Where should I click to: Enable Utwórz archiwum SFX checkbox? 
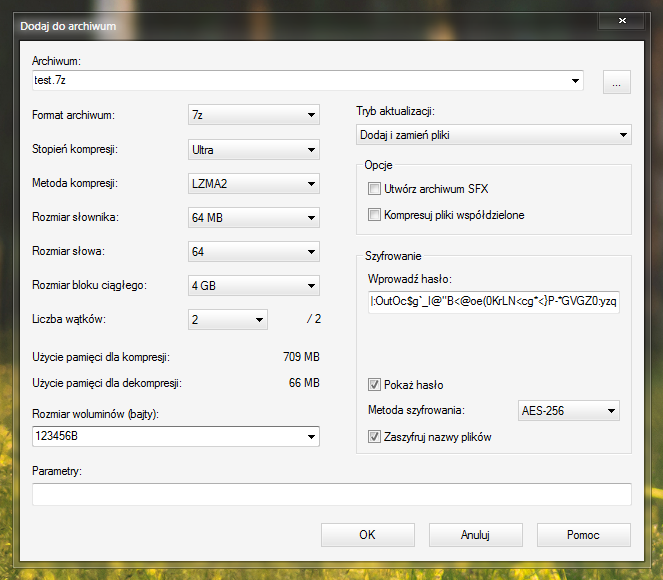(x=374, y=189)
